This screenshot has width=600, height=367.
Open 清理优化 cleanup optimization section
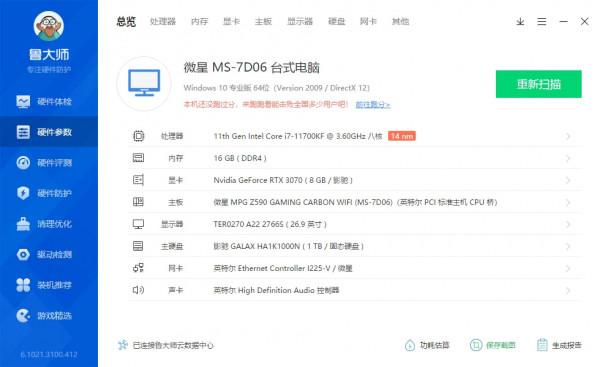(x=49, y=224)
